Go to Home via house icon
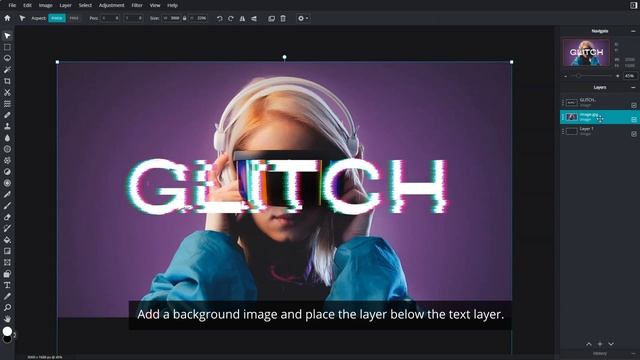Screen dimensions: 640x360 tap(7, 18)
